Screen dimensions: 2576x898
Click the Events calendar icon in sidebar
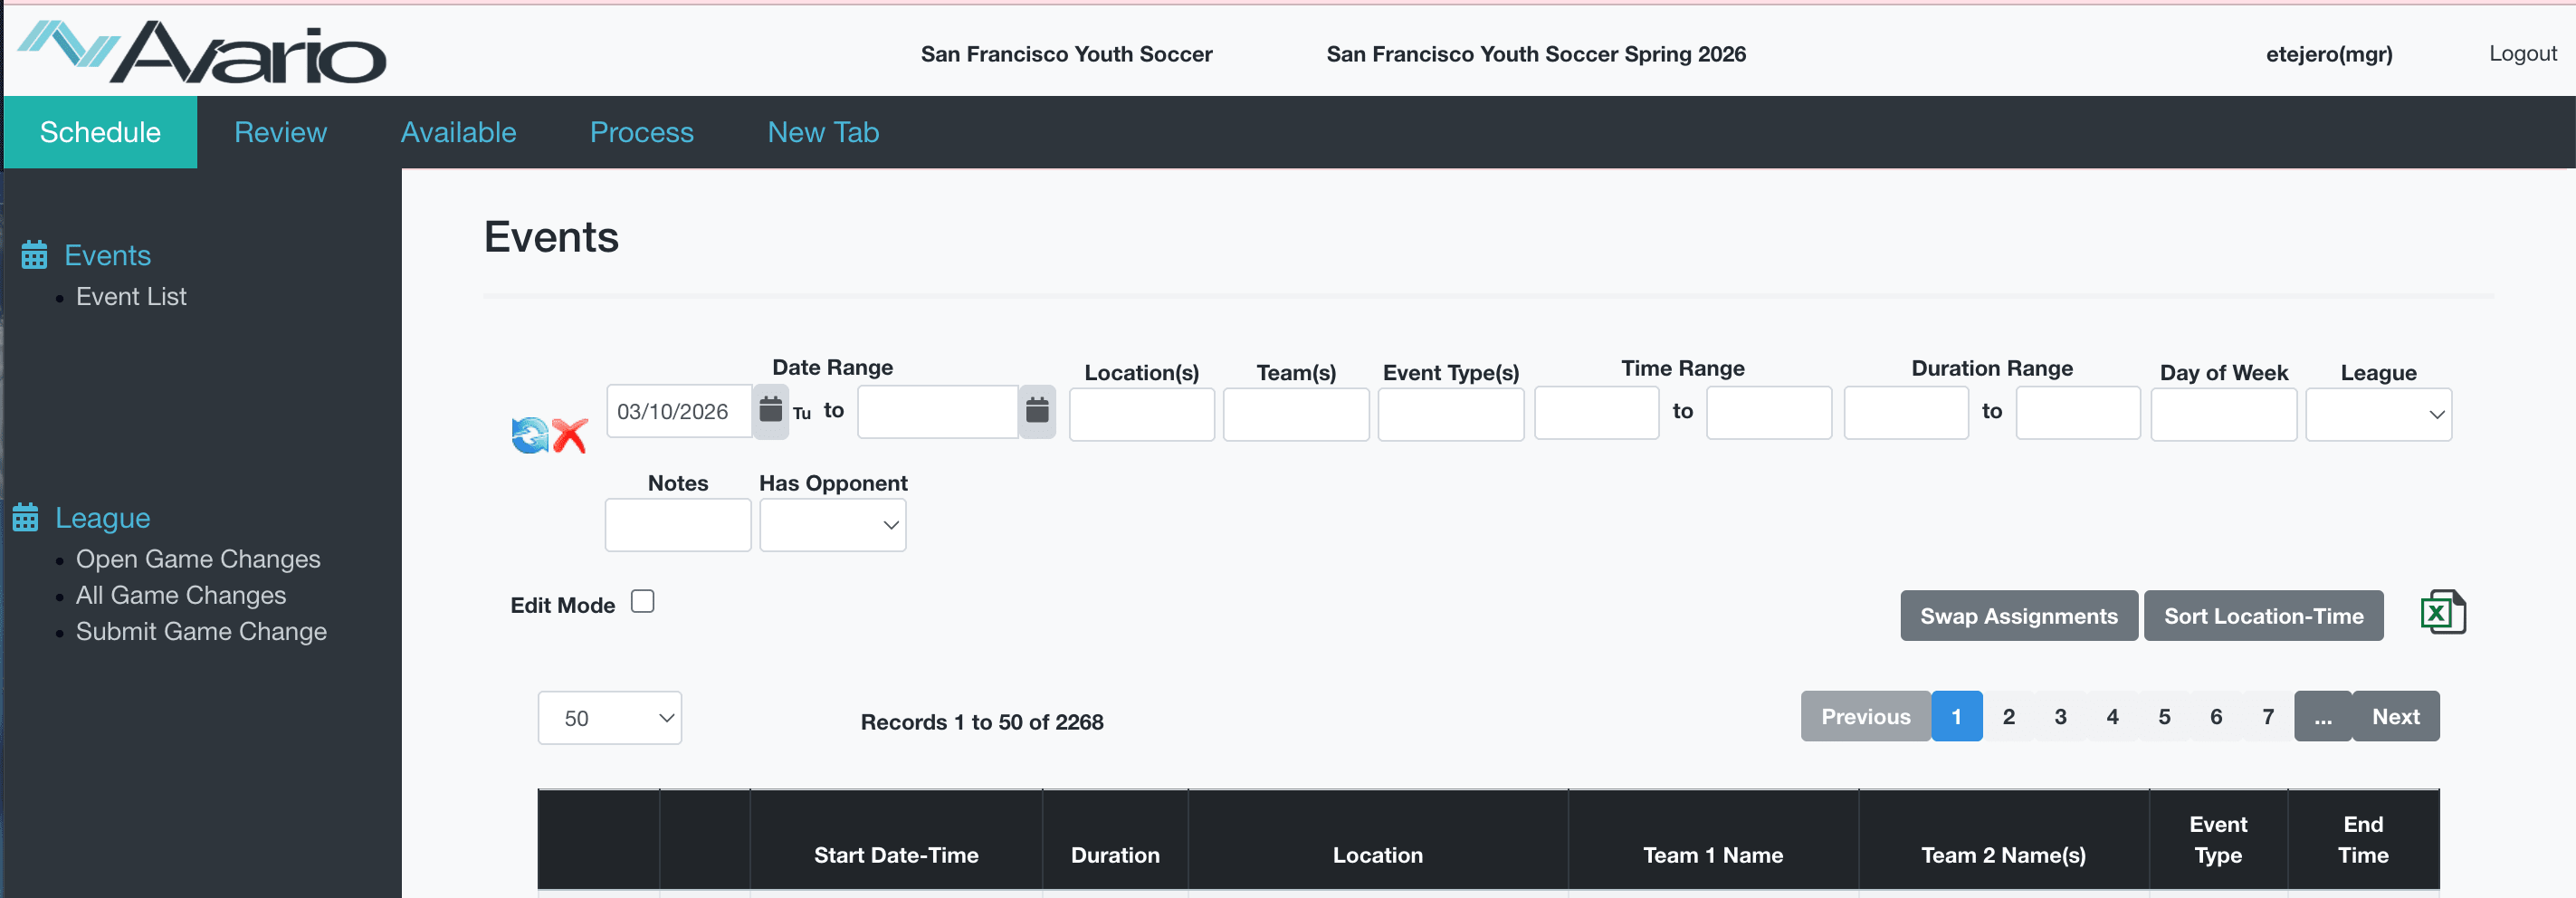pos(34,256)
